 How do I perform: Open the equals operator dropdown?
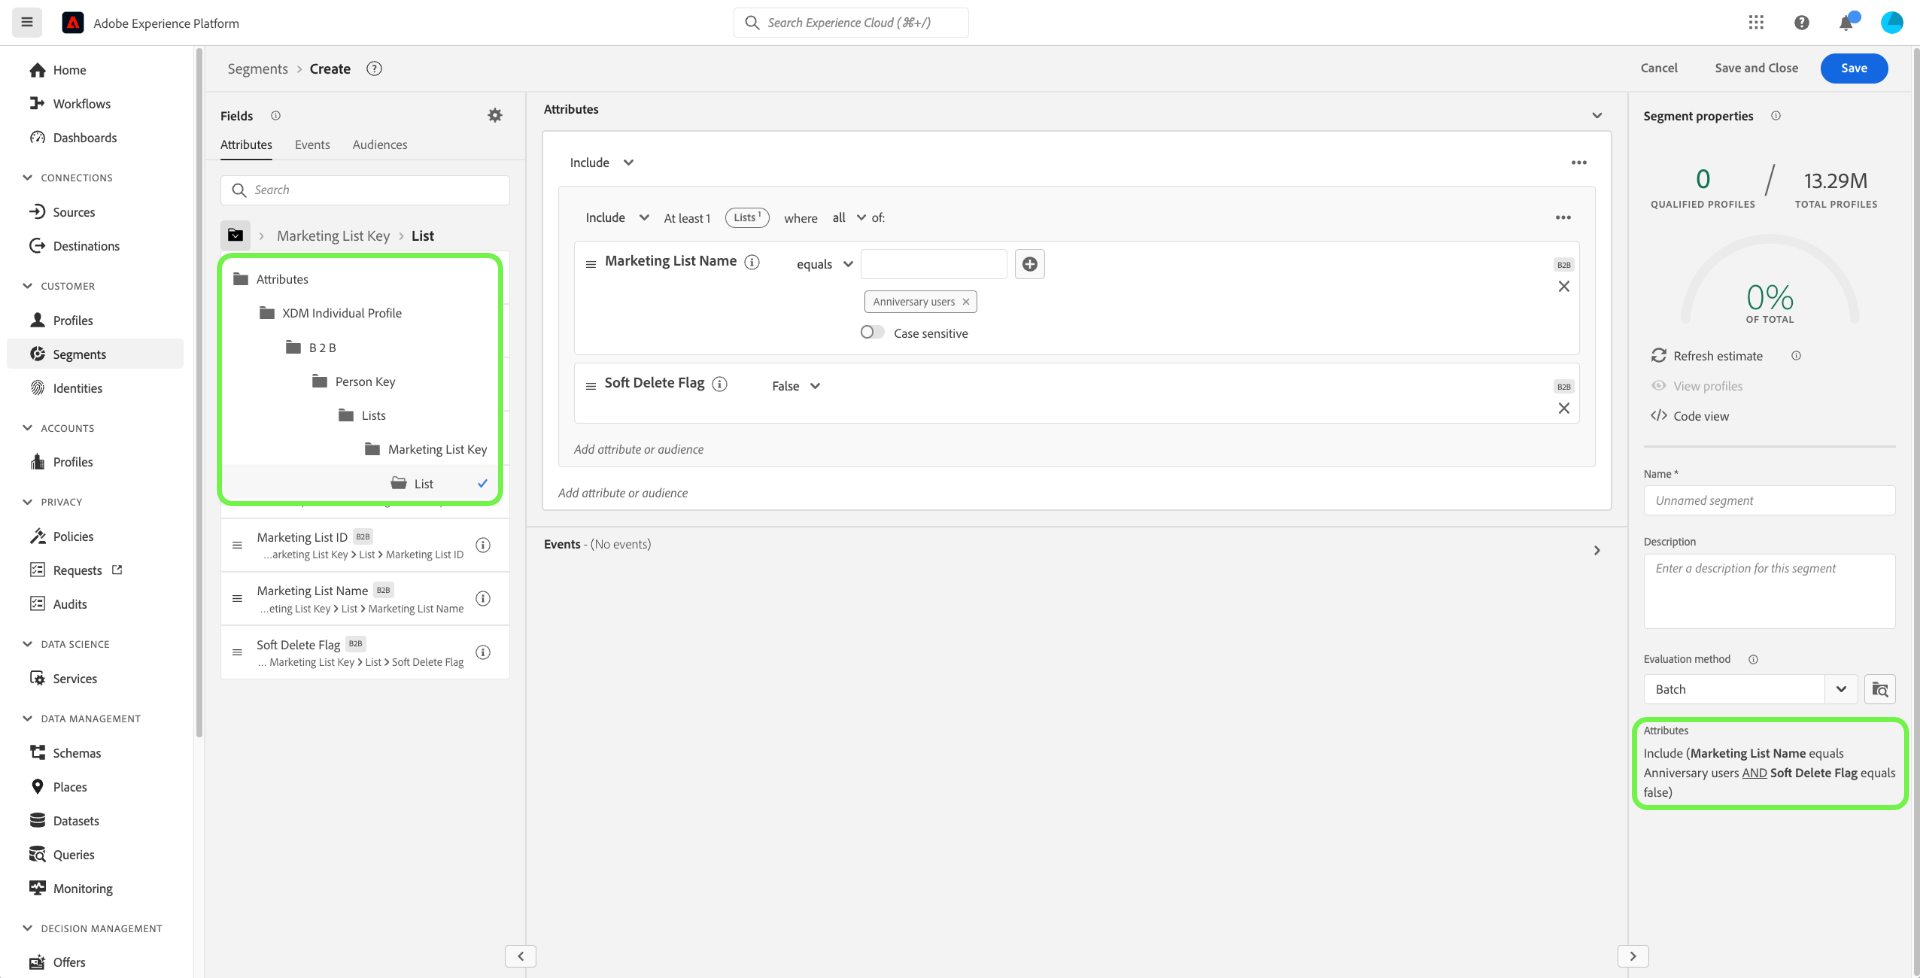[825, 264]
